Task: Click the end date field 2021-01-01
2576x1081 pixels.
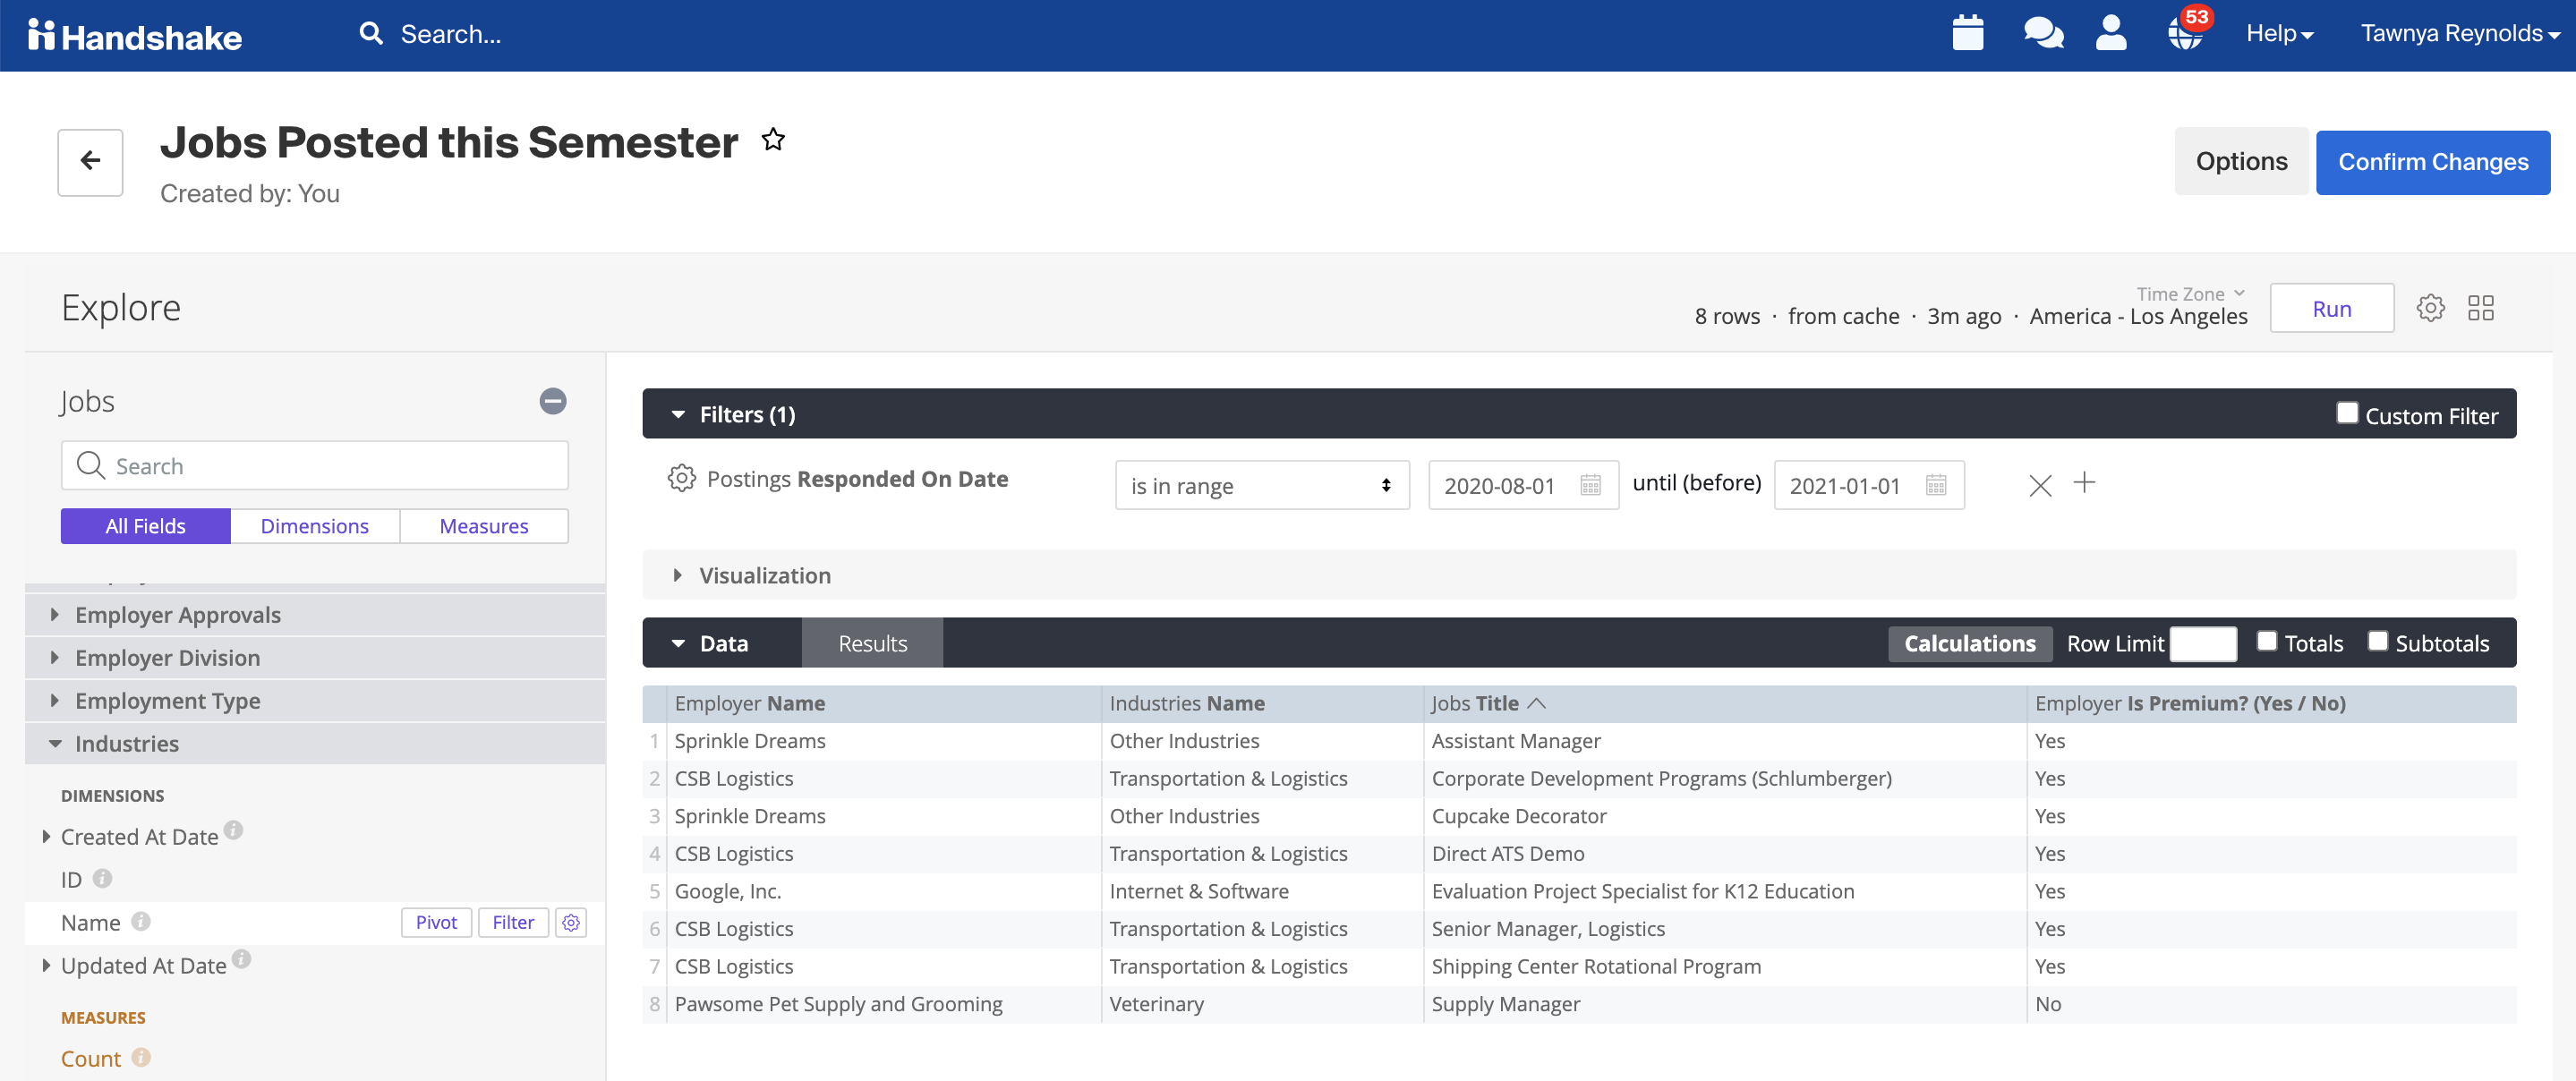Action: [x=1868, y=486]
